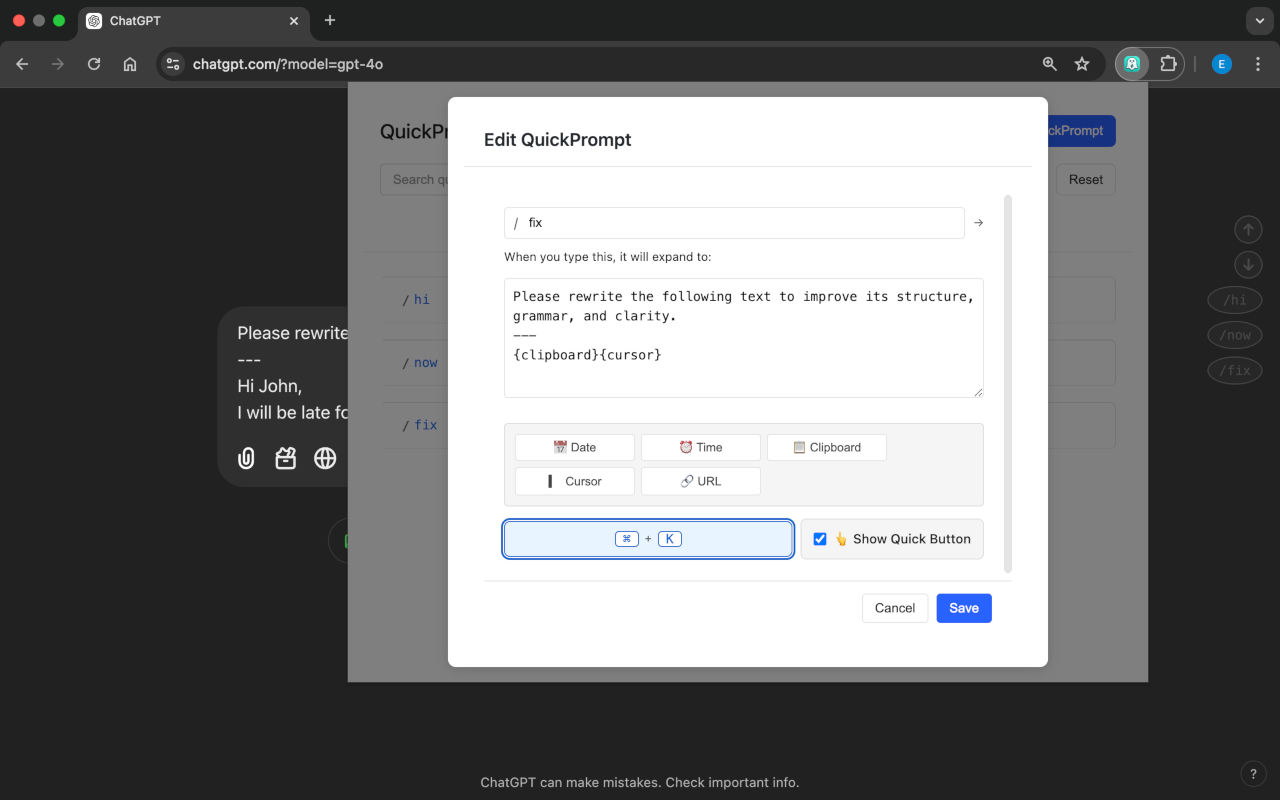Save the edited QuickPrompt
Viewport: 1280px width, 800px height.
[963, 608]
